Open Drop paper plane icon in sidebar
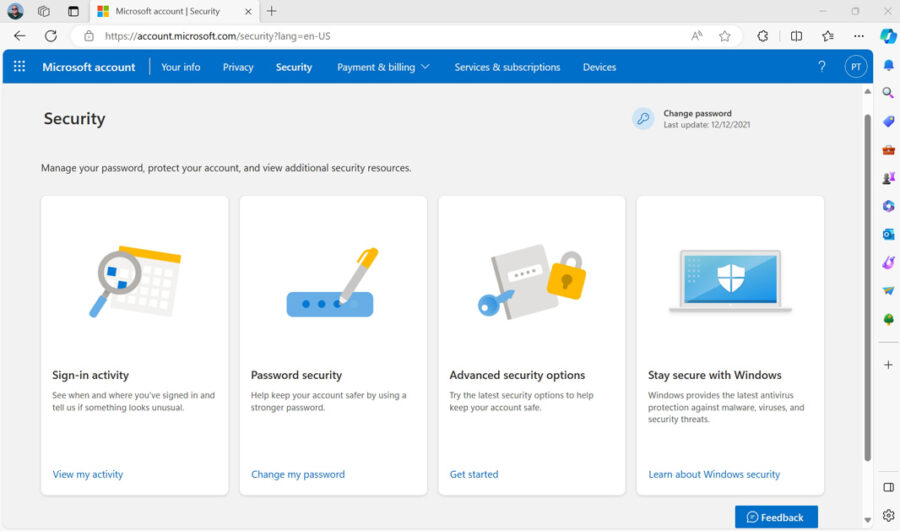The image size is (900, 531). tap(888, 290)
